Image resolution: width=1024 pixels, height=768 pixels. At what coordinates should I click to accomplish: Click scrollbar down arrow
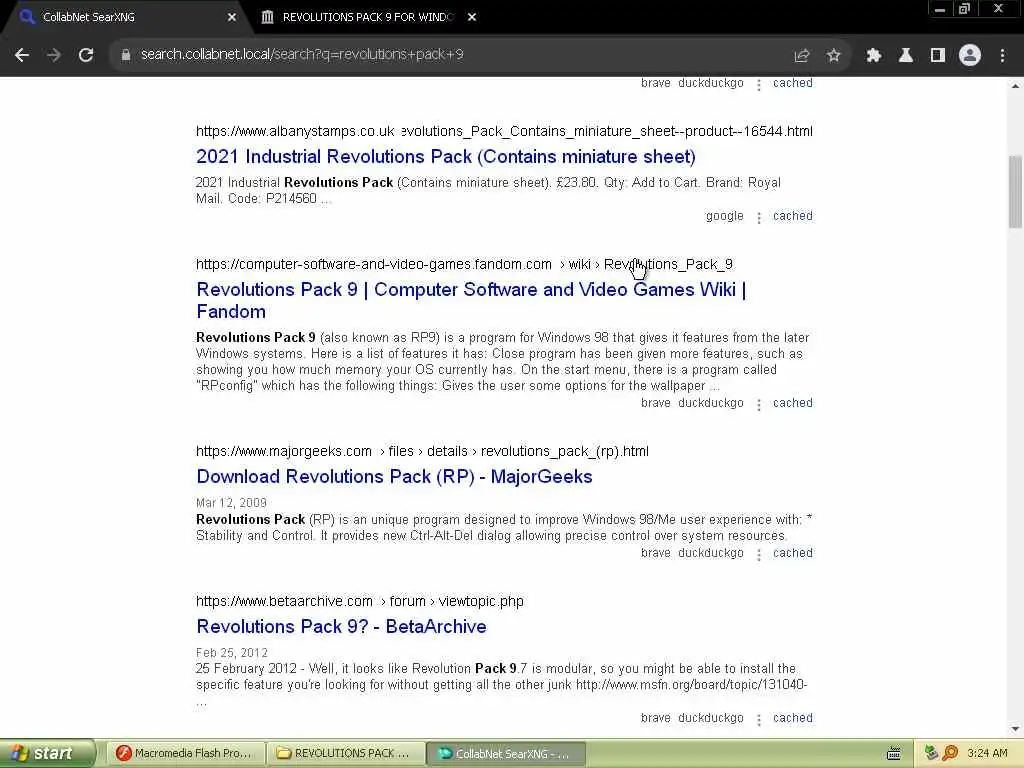coord(1016,729)
